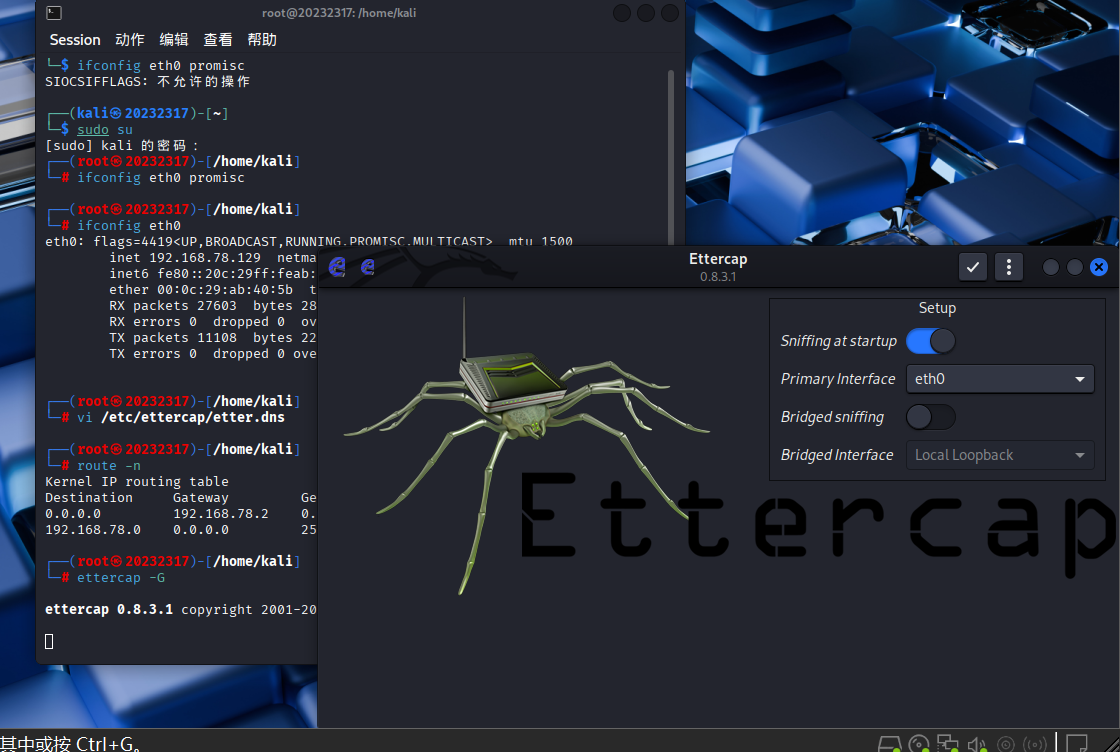Click the wireless/Bluetooth device status icon
Image resolution: width=1120 pixels, height=752 pixels.
click(1035, 743)
